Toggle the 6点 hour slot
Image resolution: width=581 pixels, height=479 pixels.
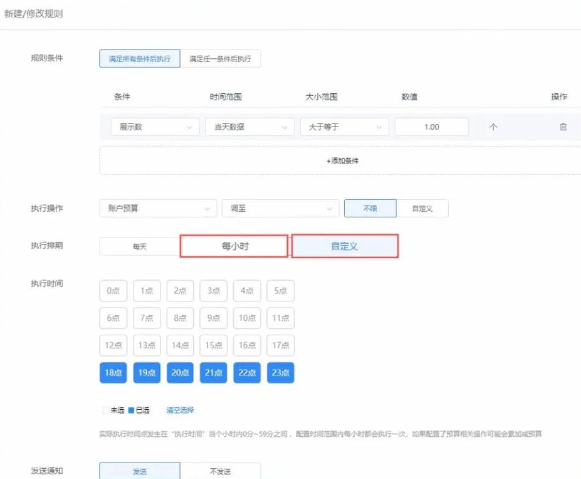click(113, 318)
